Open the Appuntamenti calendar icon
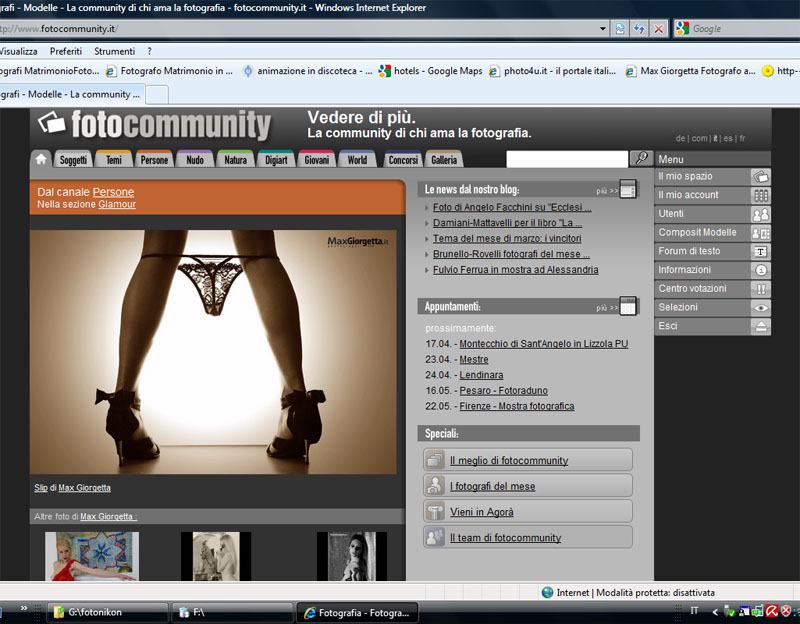This screenshot has width=800, height=624. tap(628, 306)
